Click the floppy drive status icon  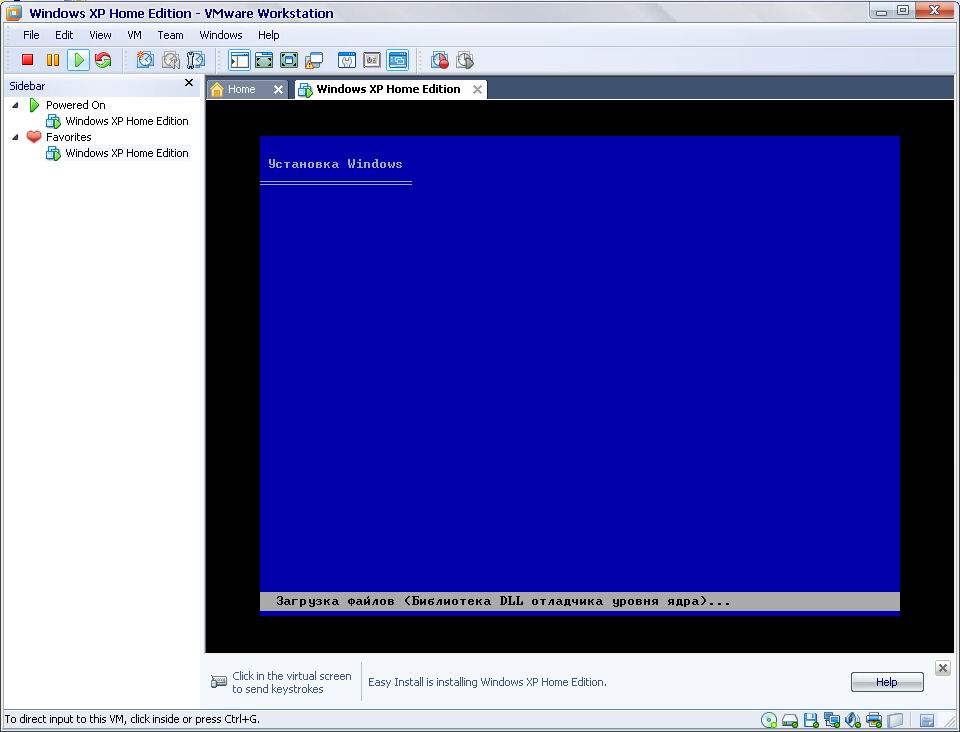tap(811, 720)
